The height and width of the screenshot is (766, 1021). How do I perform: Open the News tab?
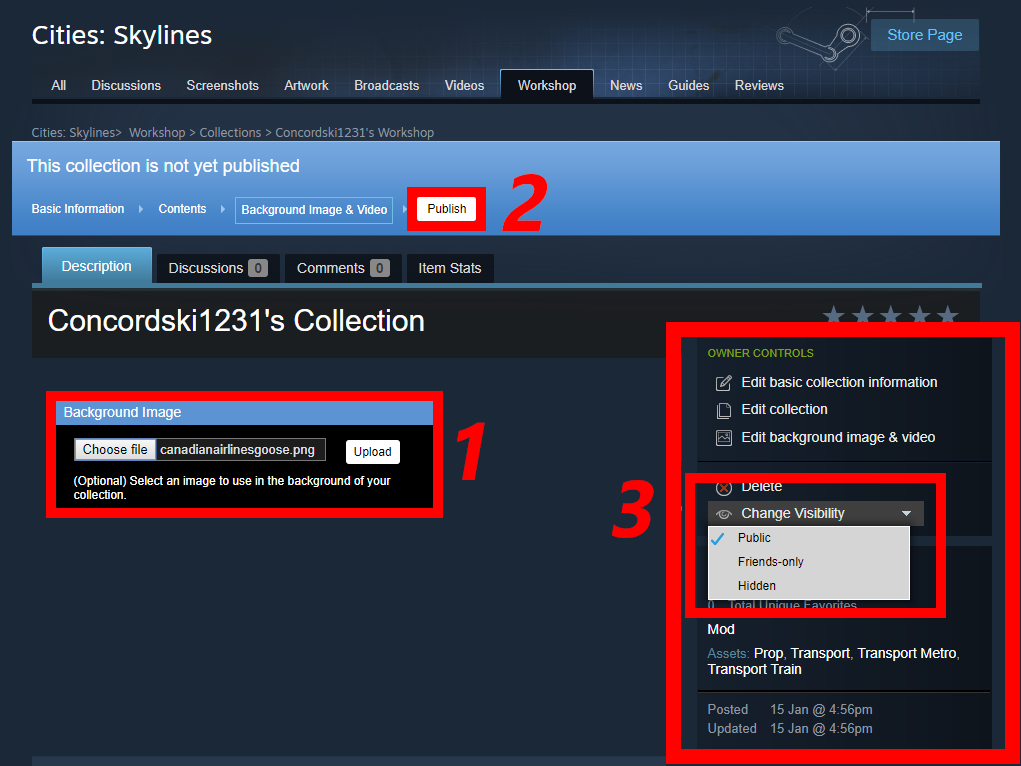[x=626, y=85]
